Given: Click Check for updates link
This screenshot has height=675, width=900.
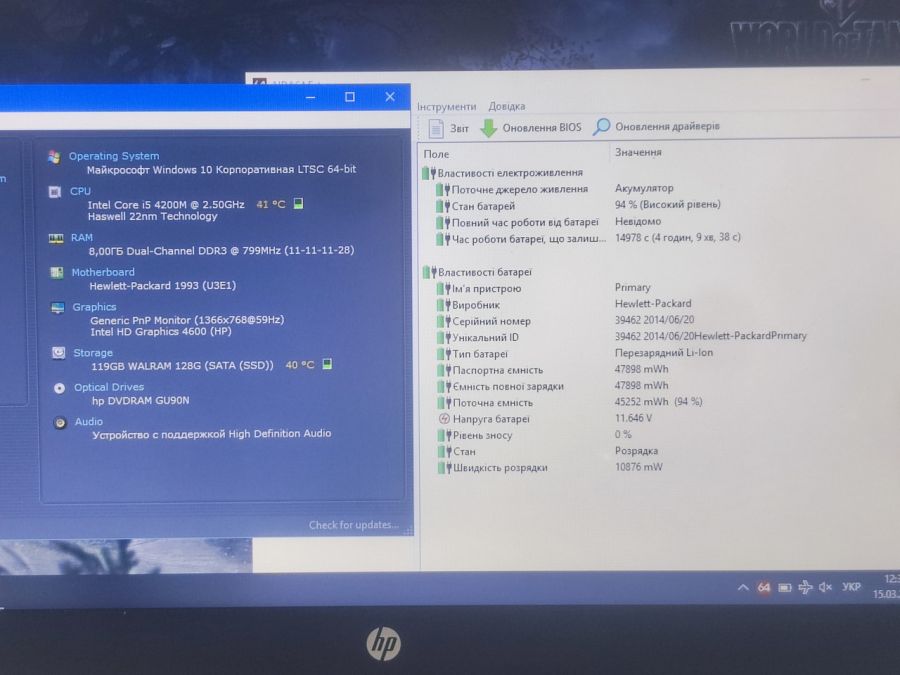Looking at the screenshot, I should pyautogui.click(x=354, y=525).
